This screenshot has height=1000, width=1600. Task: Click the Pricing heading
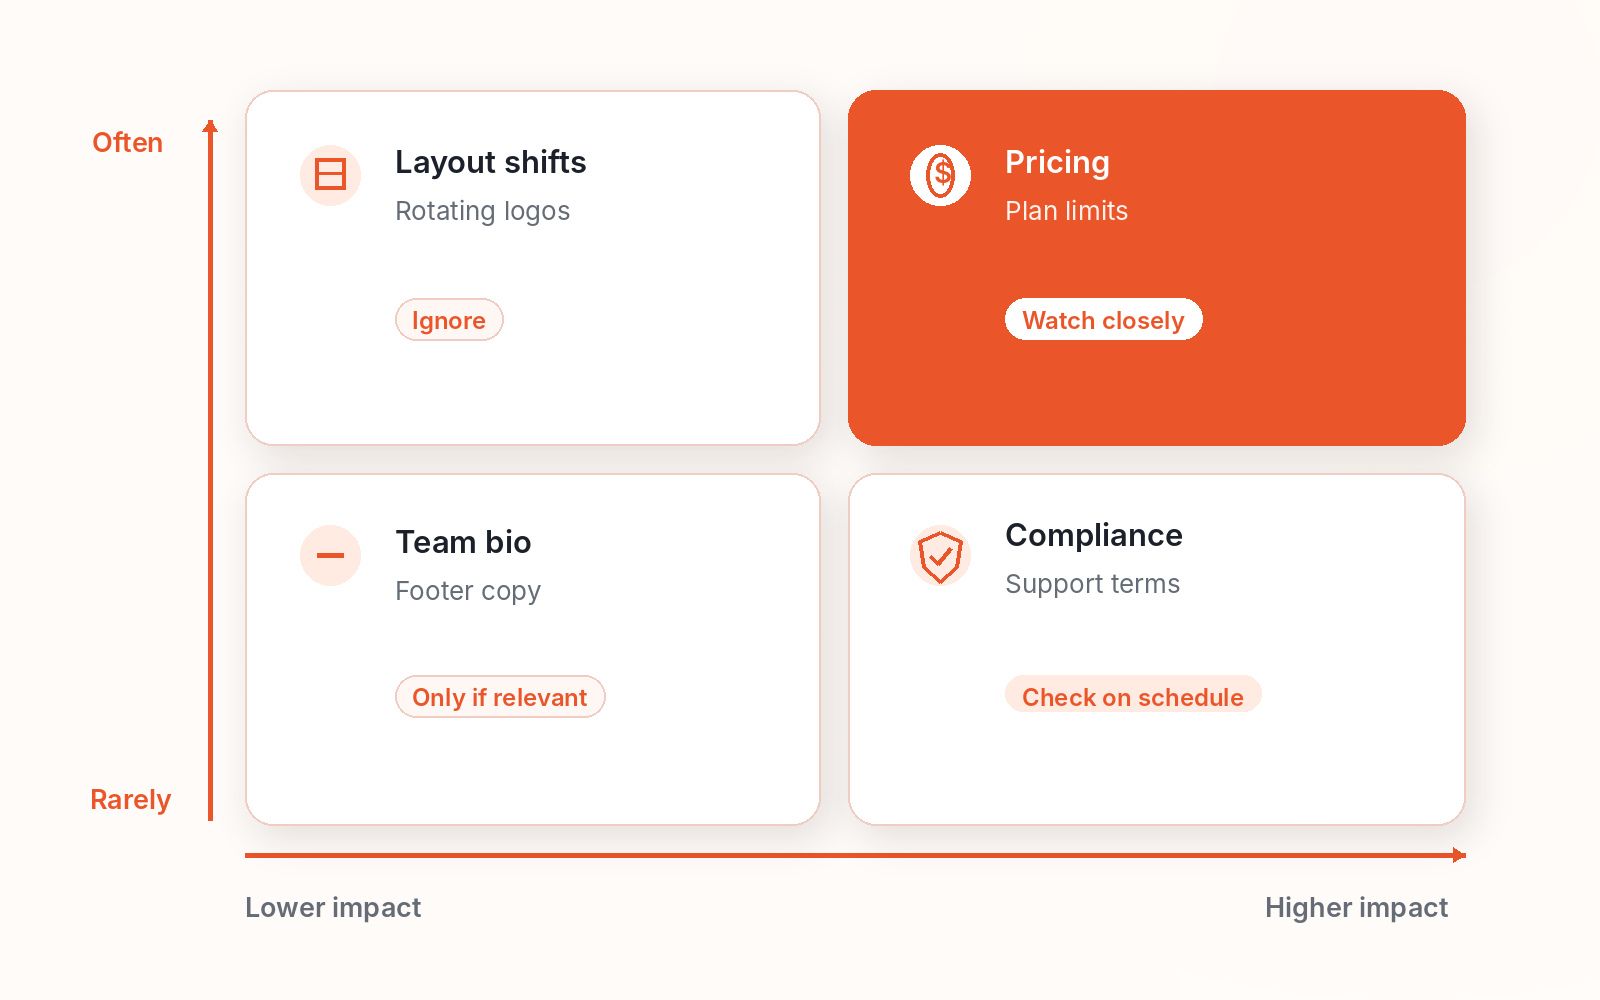click(1057, 162)
